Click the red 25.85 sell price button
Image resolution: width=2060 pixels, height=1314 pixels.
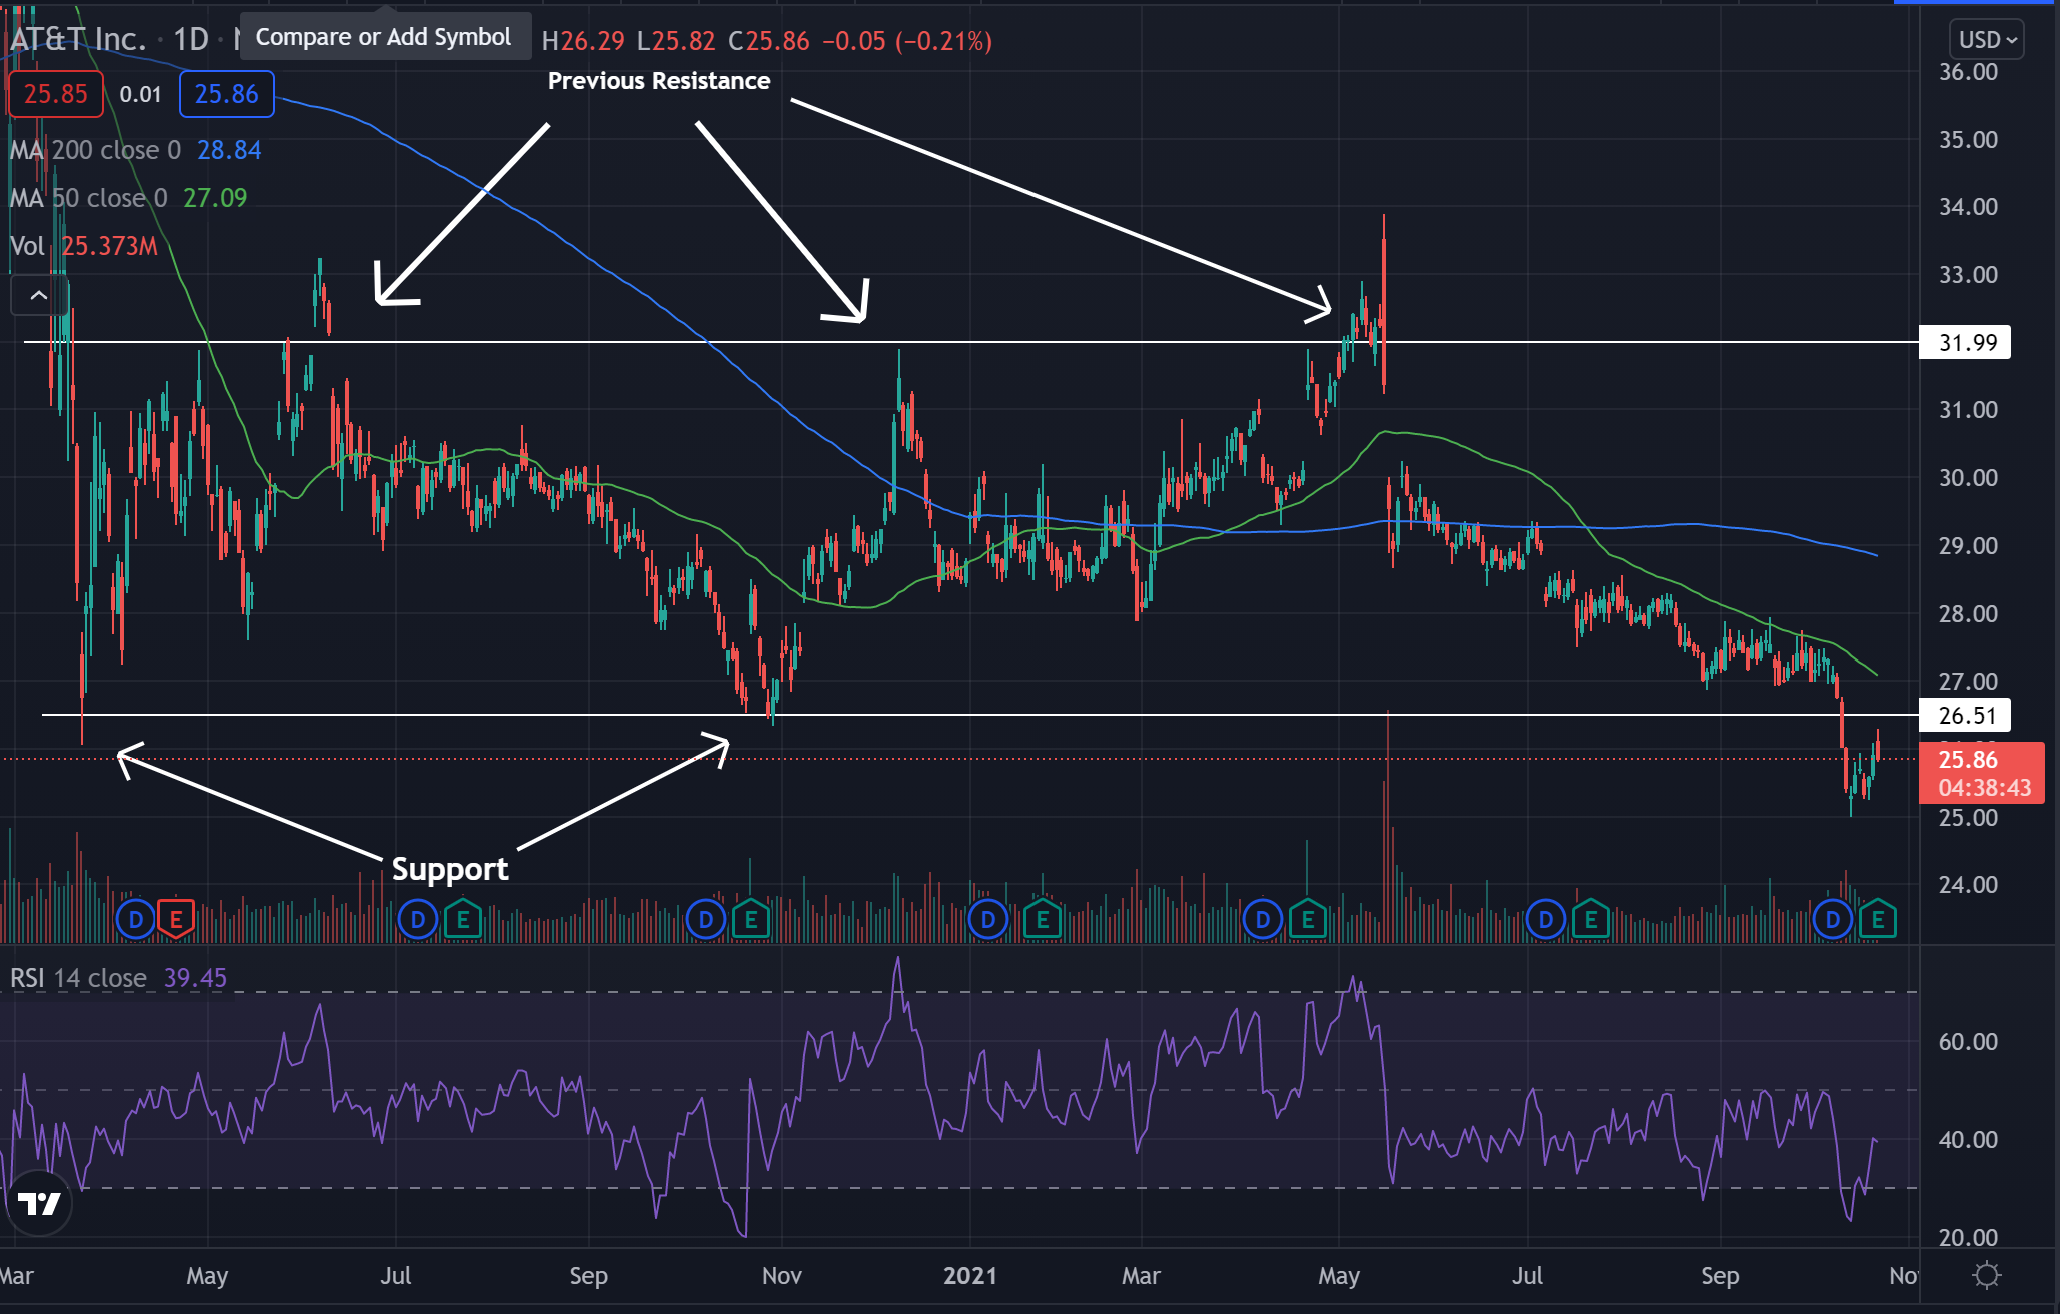coord(56,94)
